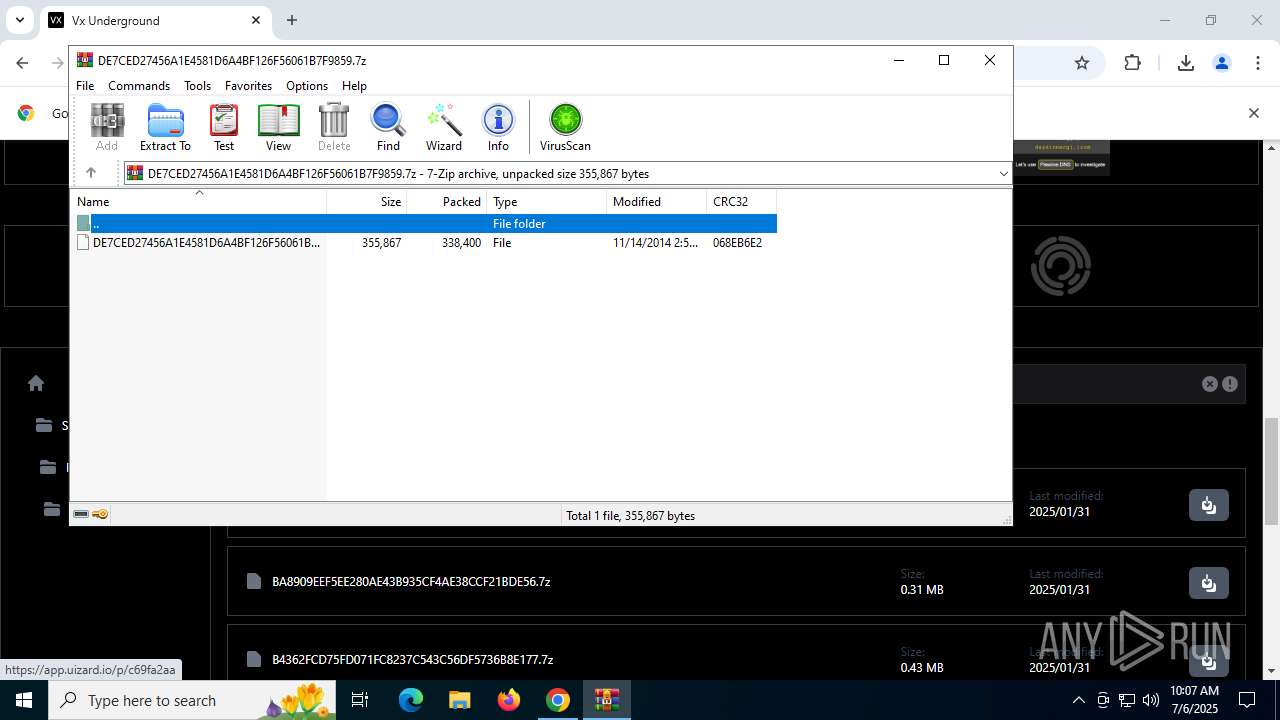1280x720 pixels.
Task: Sort by Name column header
Action: (198, 202)
